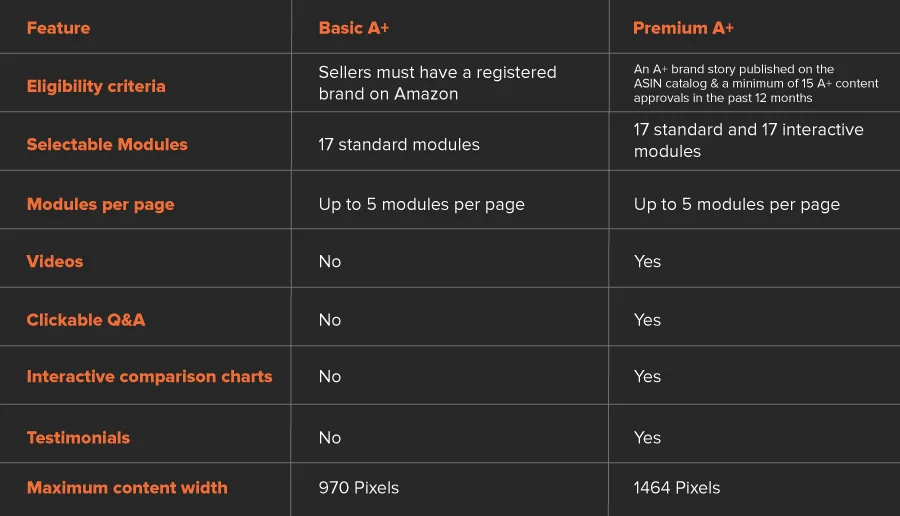Select the "17 standard modules" Basic A+ cell
900x516 pixels.
[399, 145]
